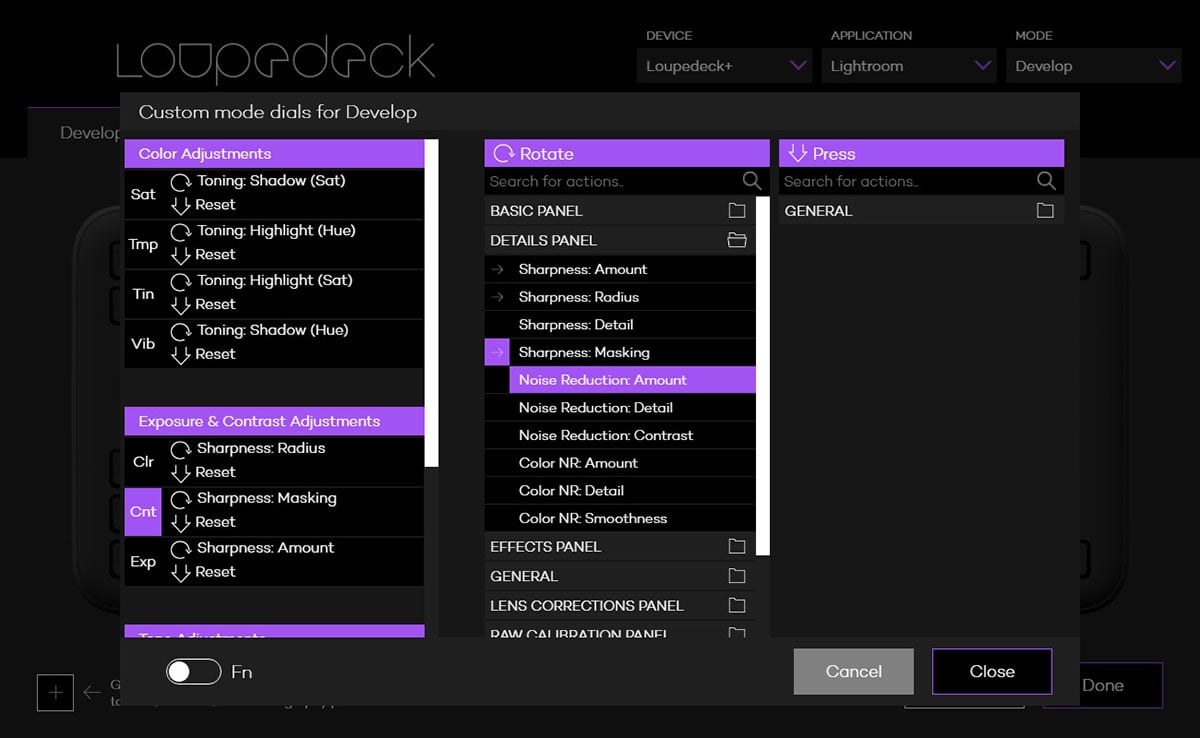Viewport: 1200px width, 738px height.
Task: Click the Cancel button
Action: 854,671
